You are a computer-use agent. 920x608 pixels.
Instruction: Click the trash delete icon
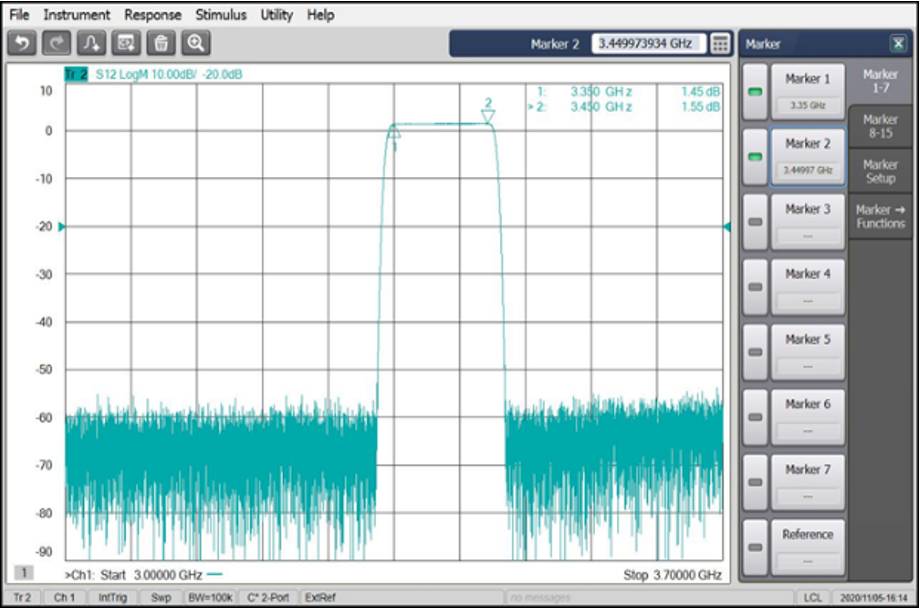coord(161,43)
